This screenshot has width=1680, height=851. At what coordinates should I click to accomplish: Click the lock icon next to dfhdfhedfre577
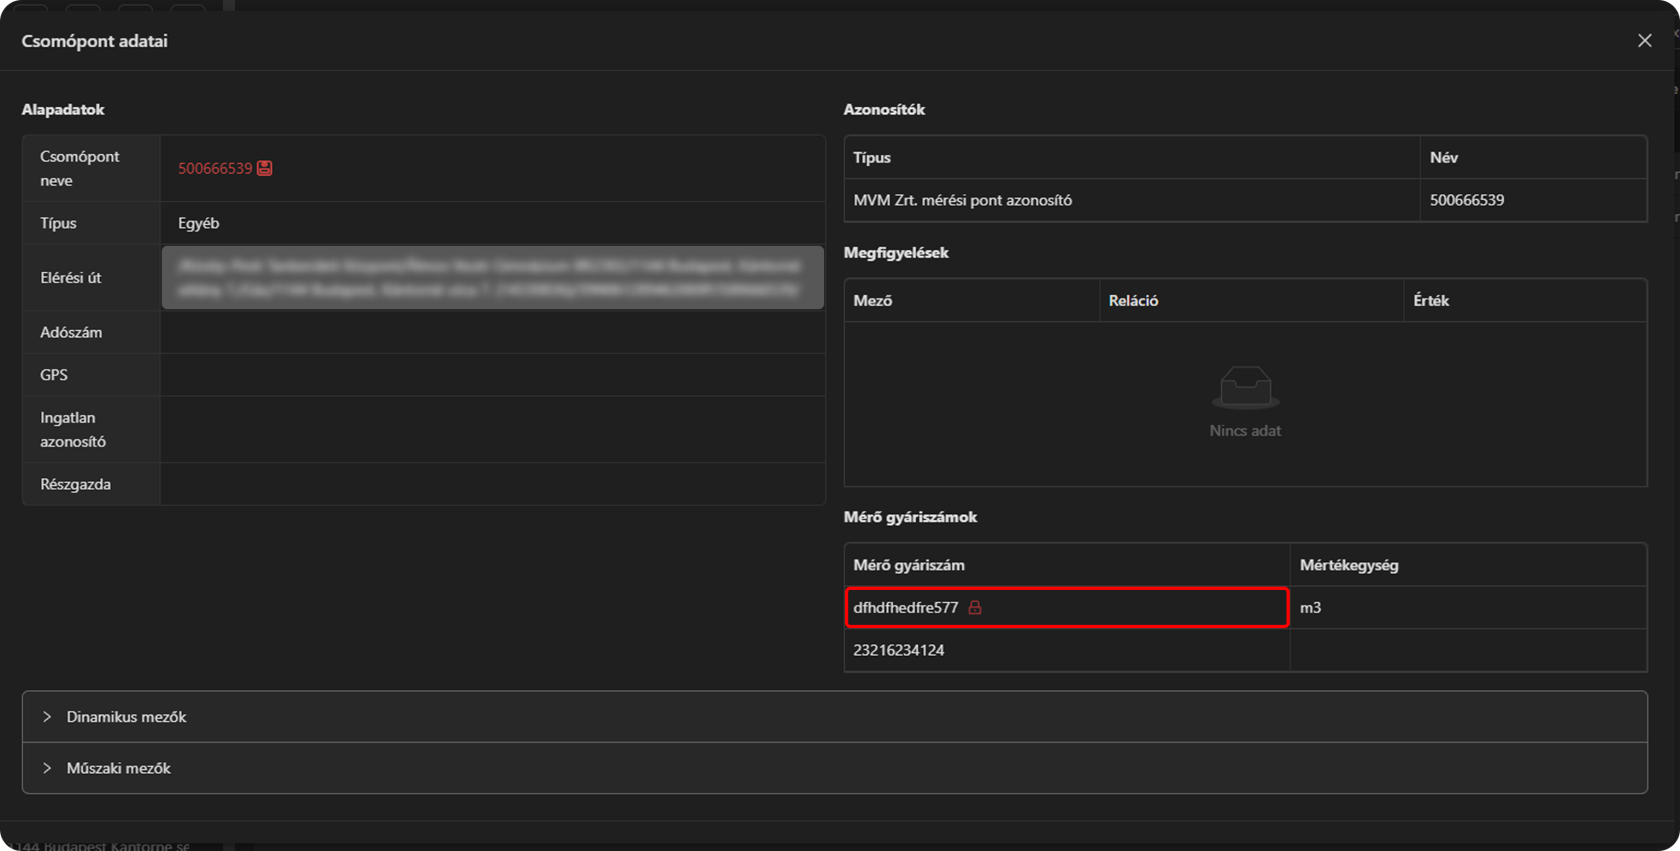975,608
